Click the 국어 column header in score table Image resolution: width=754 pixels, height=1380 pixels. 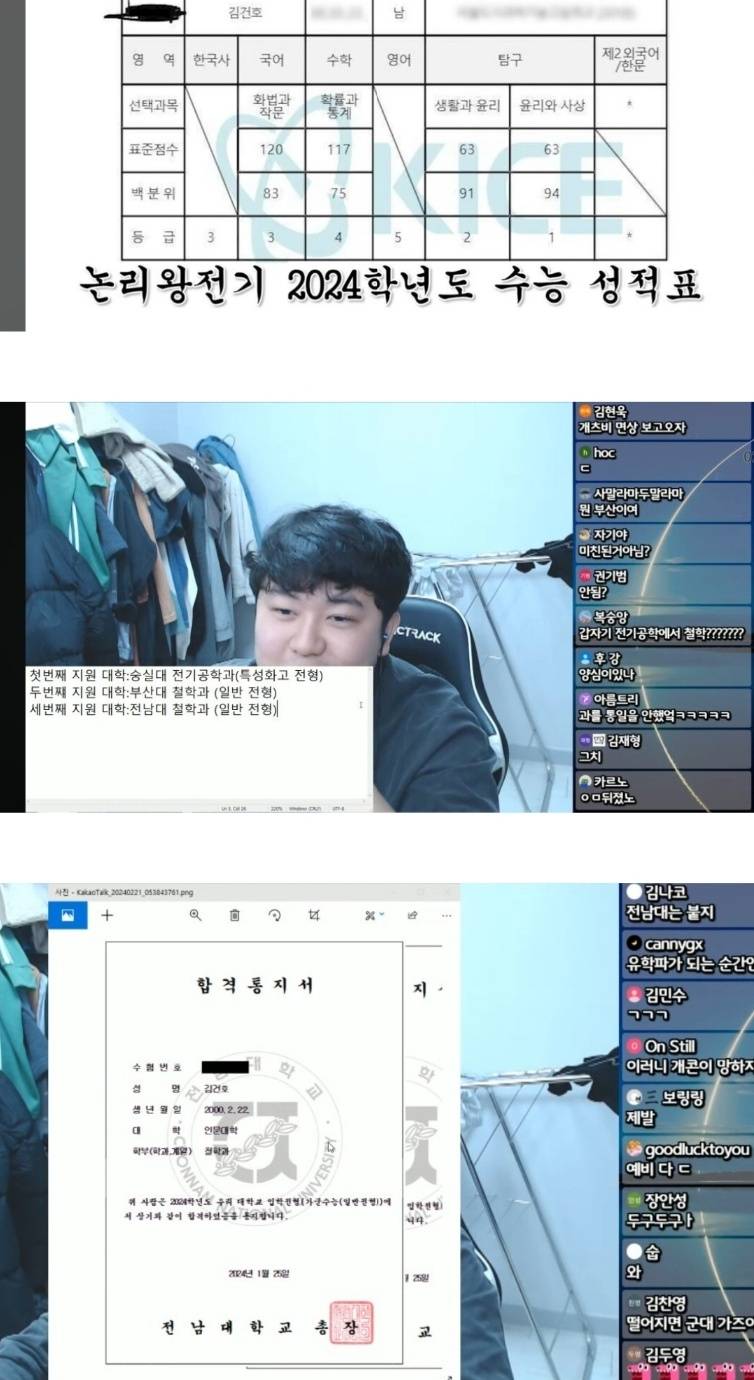click(x=271, y=60)
